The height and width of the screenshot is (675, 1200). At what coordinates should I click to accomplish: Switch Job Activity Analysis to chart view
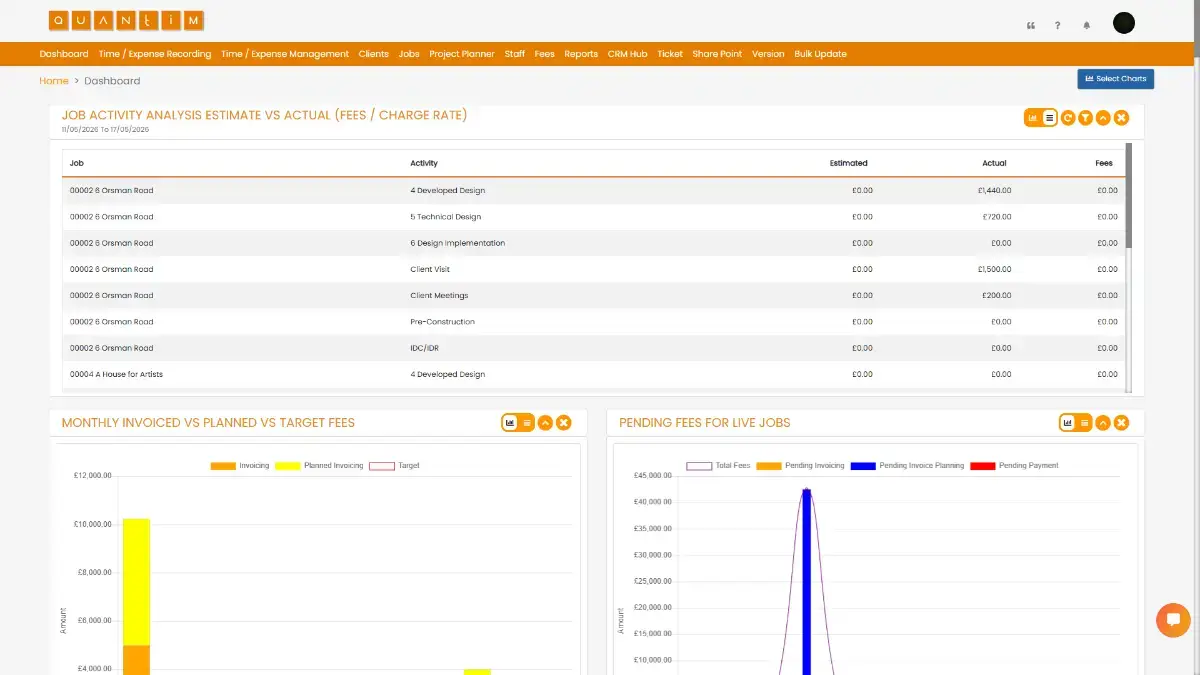[x=1033, y=118]
